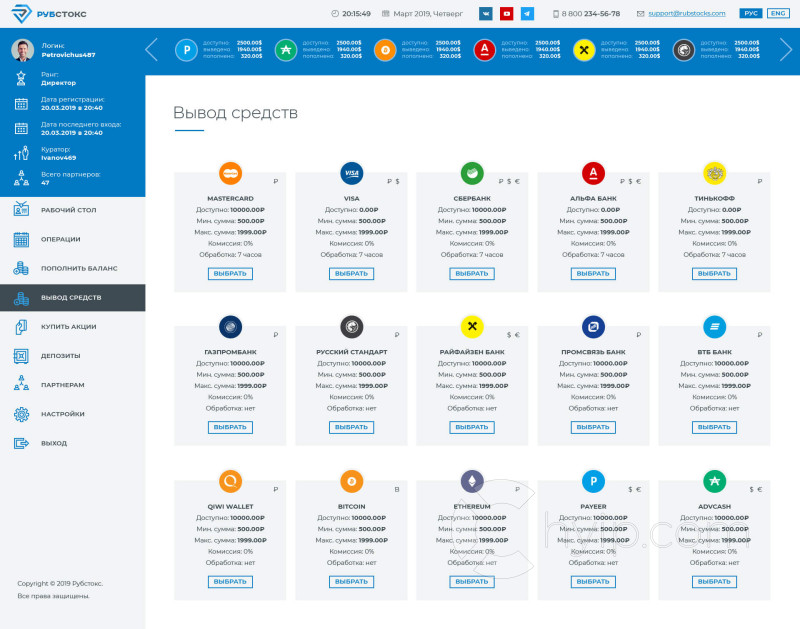Image resolution: width=800 pixels, height=629 pixels.
Task: Click the Русский Стандарт card icon
Action: (x=352, y=326)
